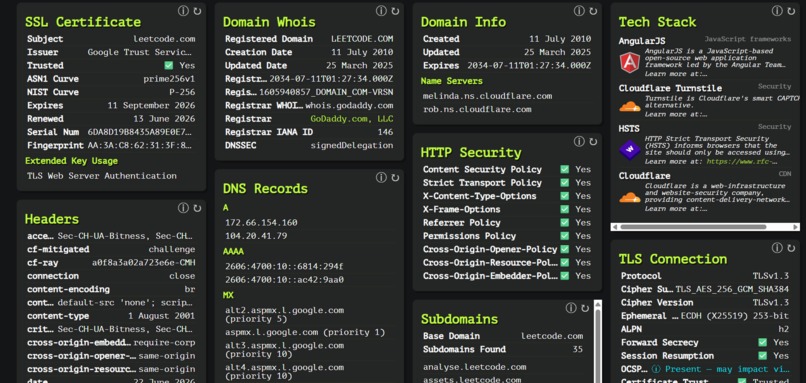The image size is (806, 383).
Task: Show info for DNS Records card
Action: click(381, 177)
